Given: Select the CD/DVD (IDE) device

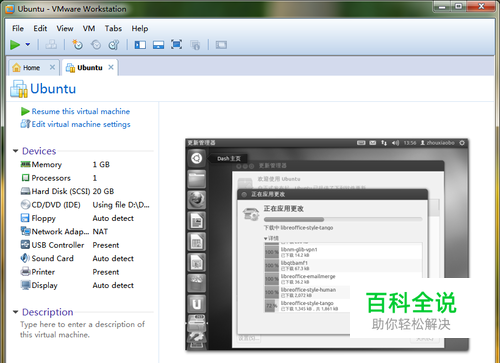Looking at the screenshot, I should (85, 205).
